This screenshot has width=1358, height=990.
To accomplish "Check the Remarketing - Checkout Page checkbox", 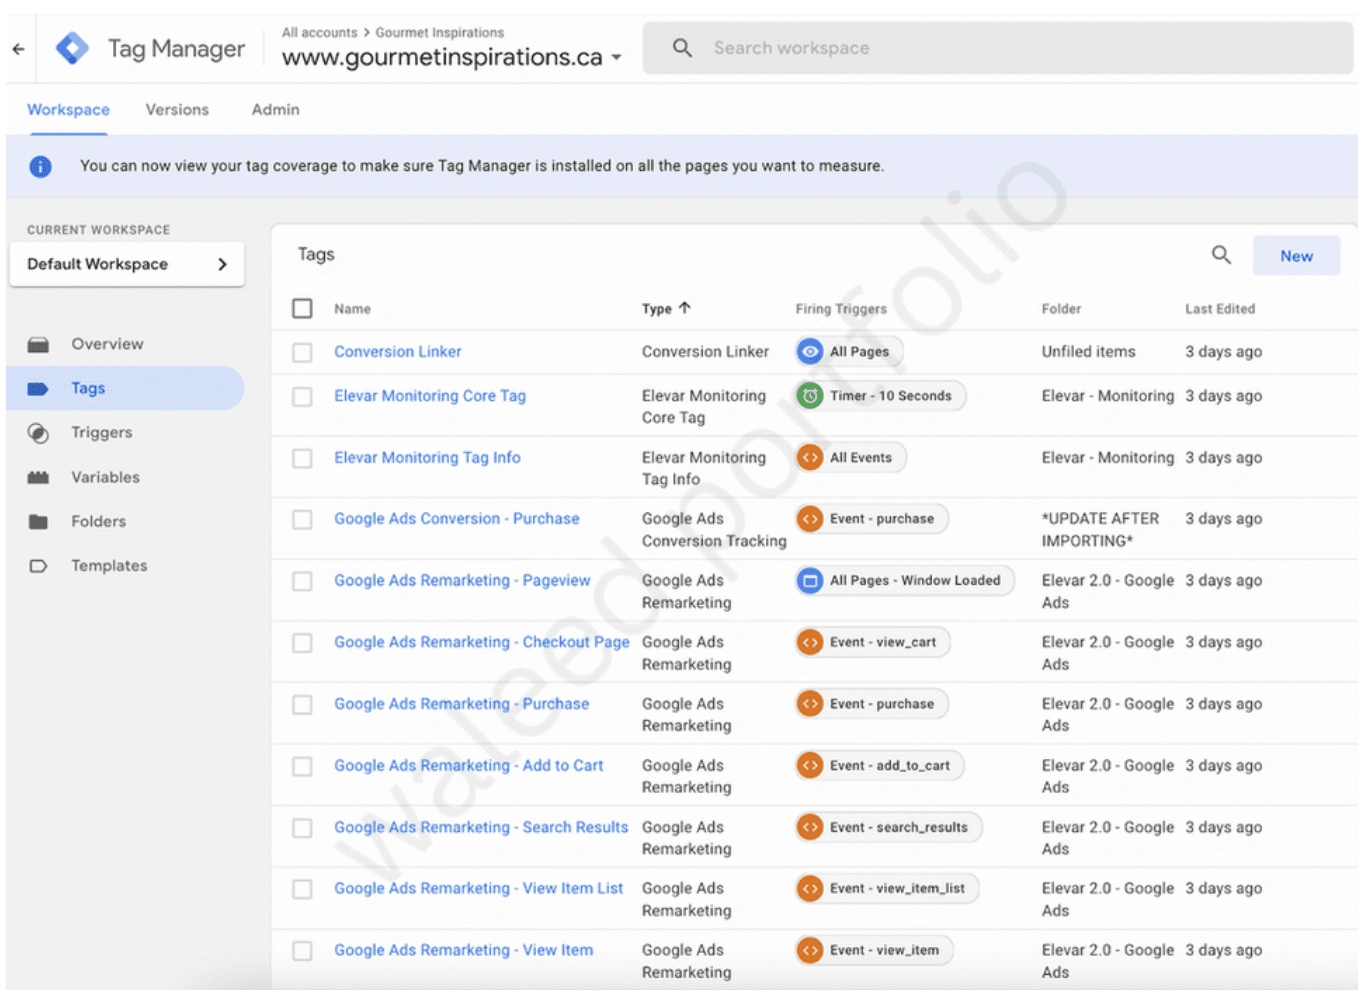I will [x=302, y=643].
